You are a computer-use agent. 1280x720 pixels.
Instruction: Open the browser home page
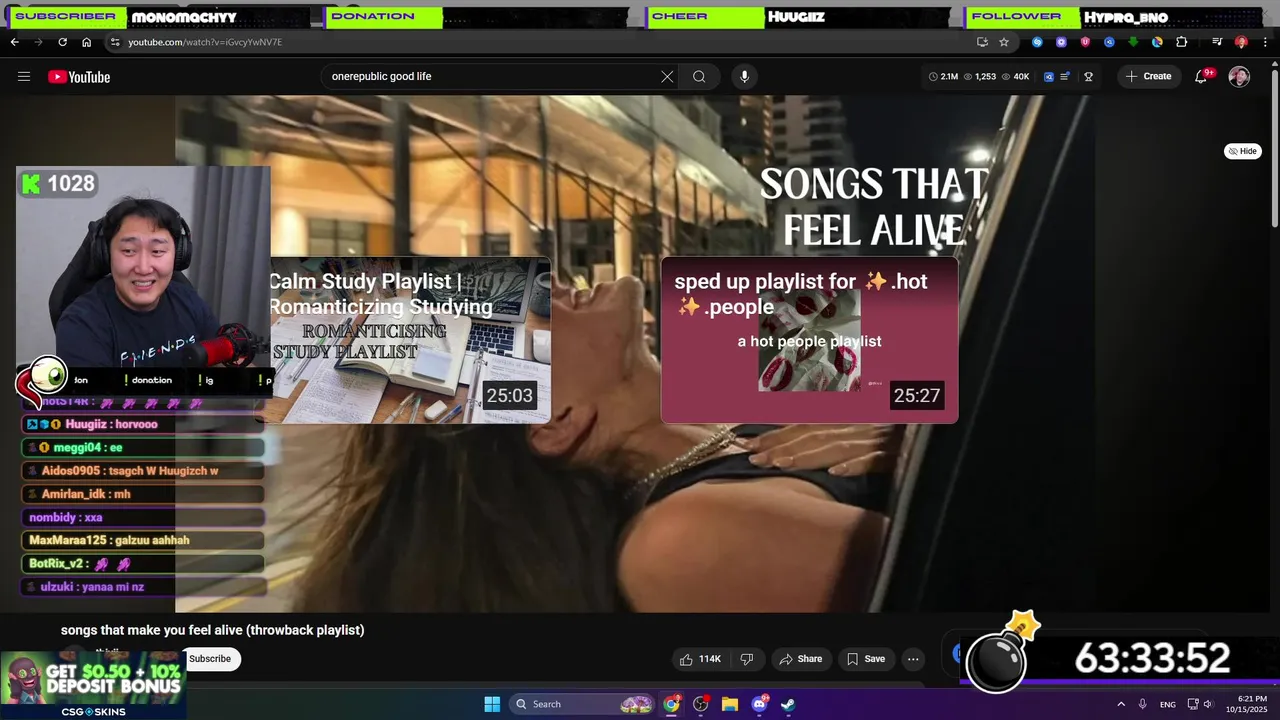pyautogui.click(x=86, y=42)
